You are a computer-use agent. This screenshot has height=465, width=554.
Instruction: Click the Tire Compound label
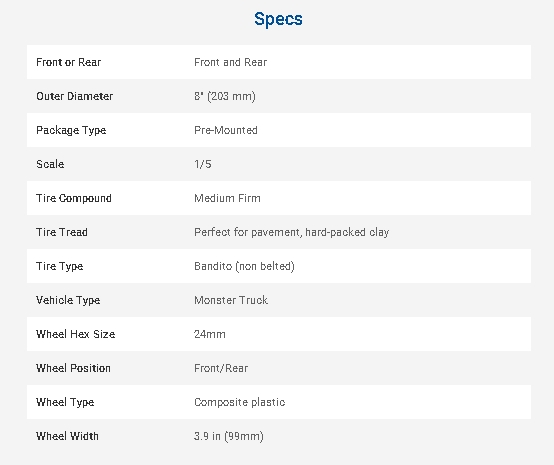[74, 198]
